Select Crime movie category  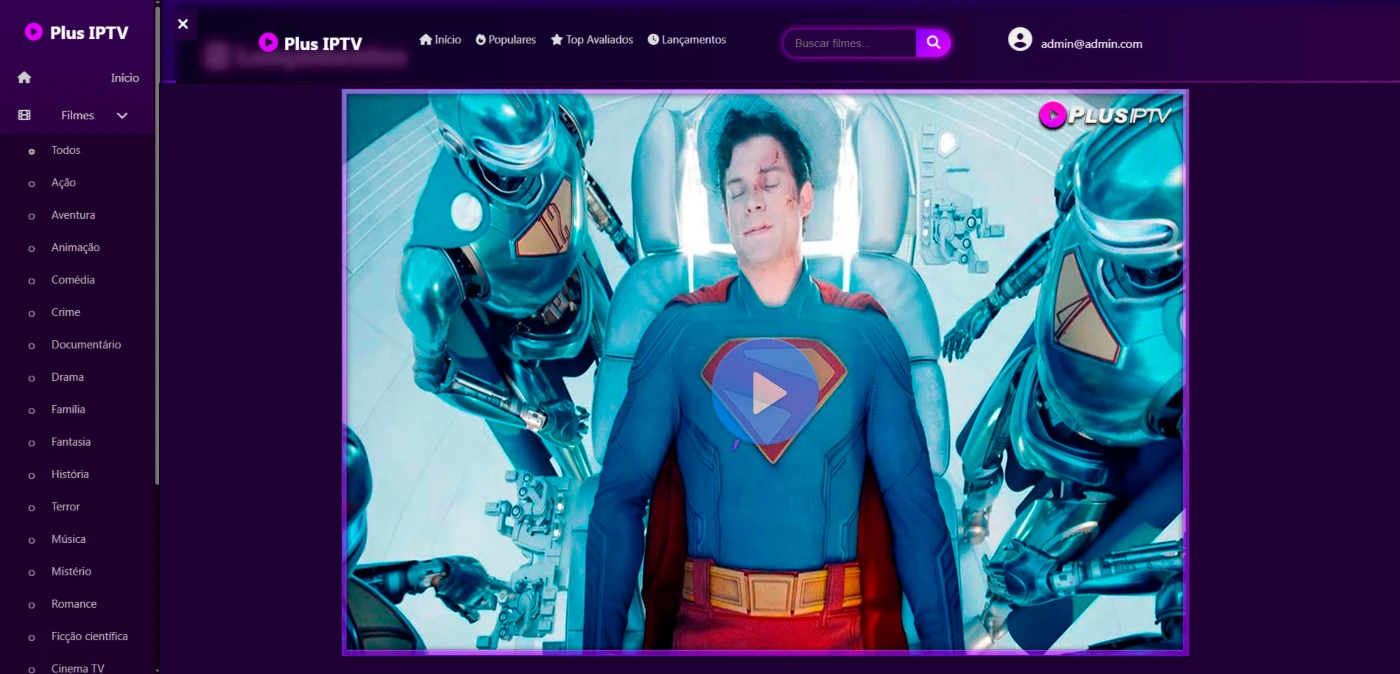pos(66,312)
